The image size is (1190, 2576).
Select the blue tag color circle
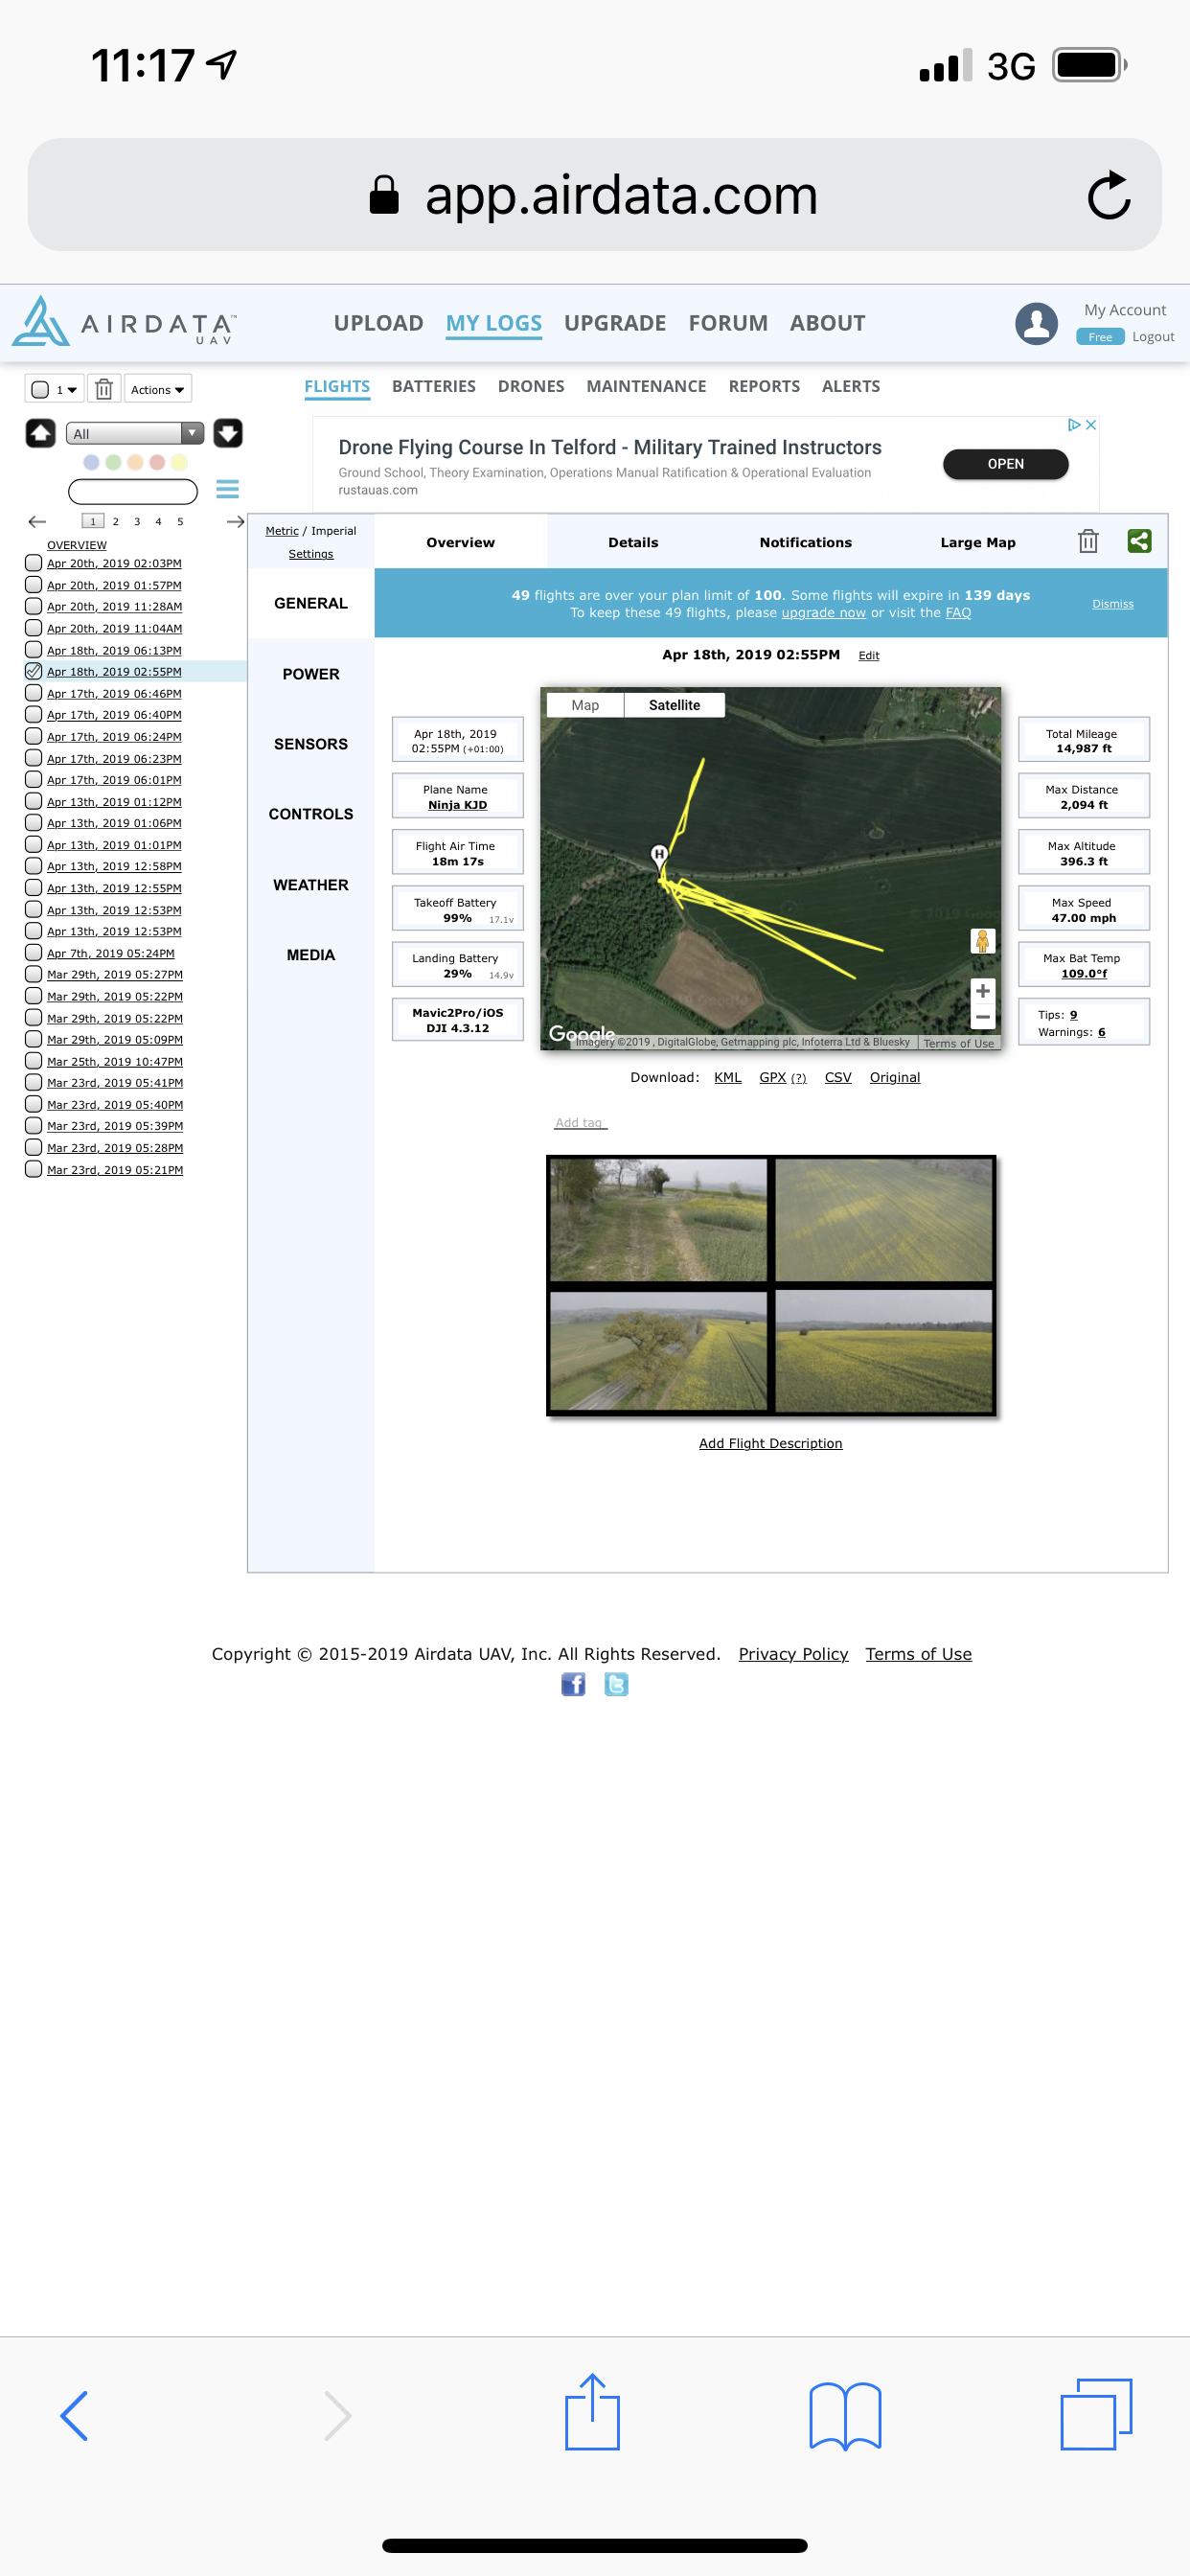pyautogui.click(x=91, y=462)
